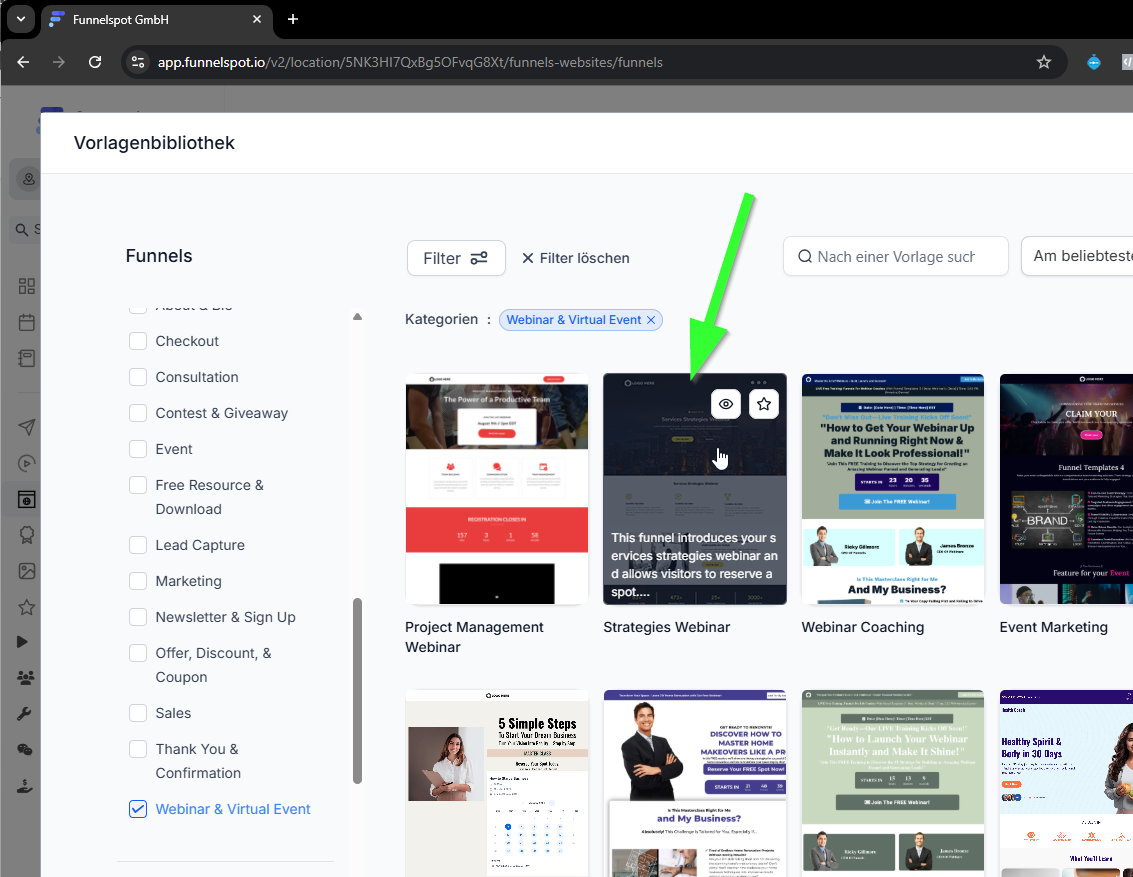Open green Launch Your Webinar template thumbnail

click(892, 783)
